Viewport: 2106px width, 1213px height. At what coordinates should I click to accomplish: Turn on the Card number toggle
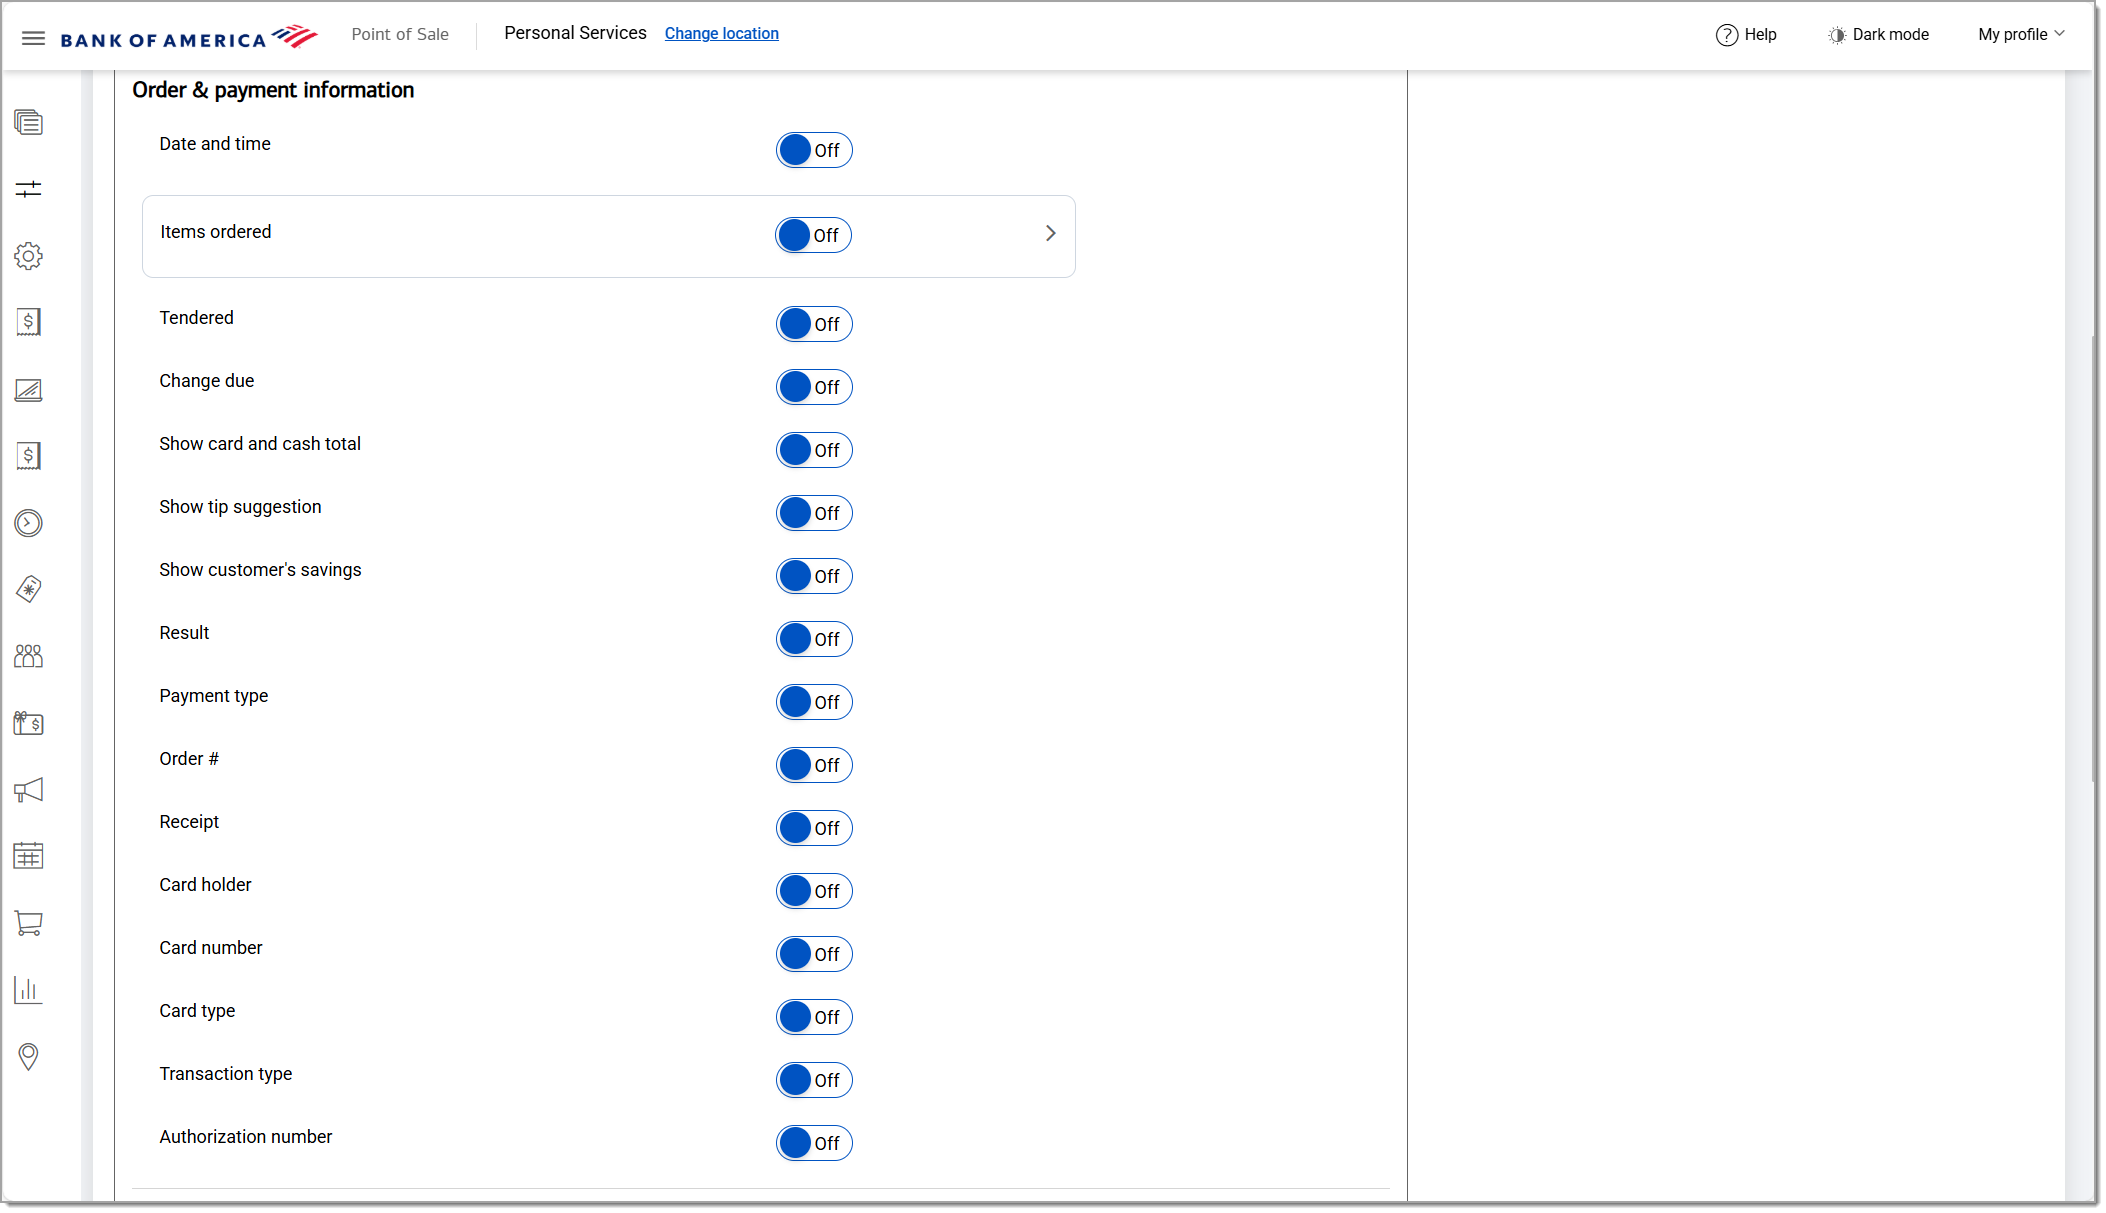(x=813, y=954)
